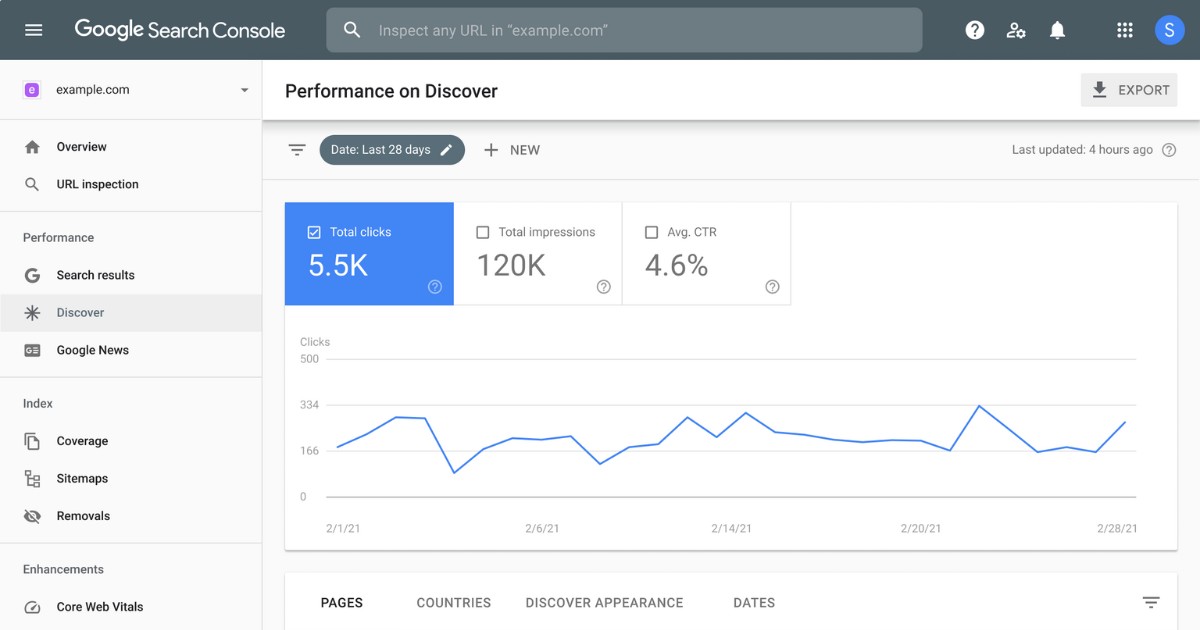The image size is (1200, 630).
Task: Click the EXPORT button
Action: [x=1129, y=89]
